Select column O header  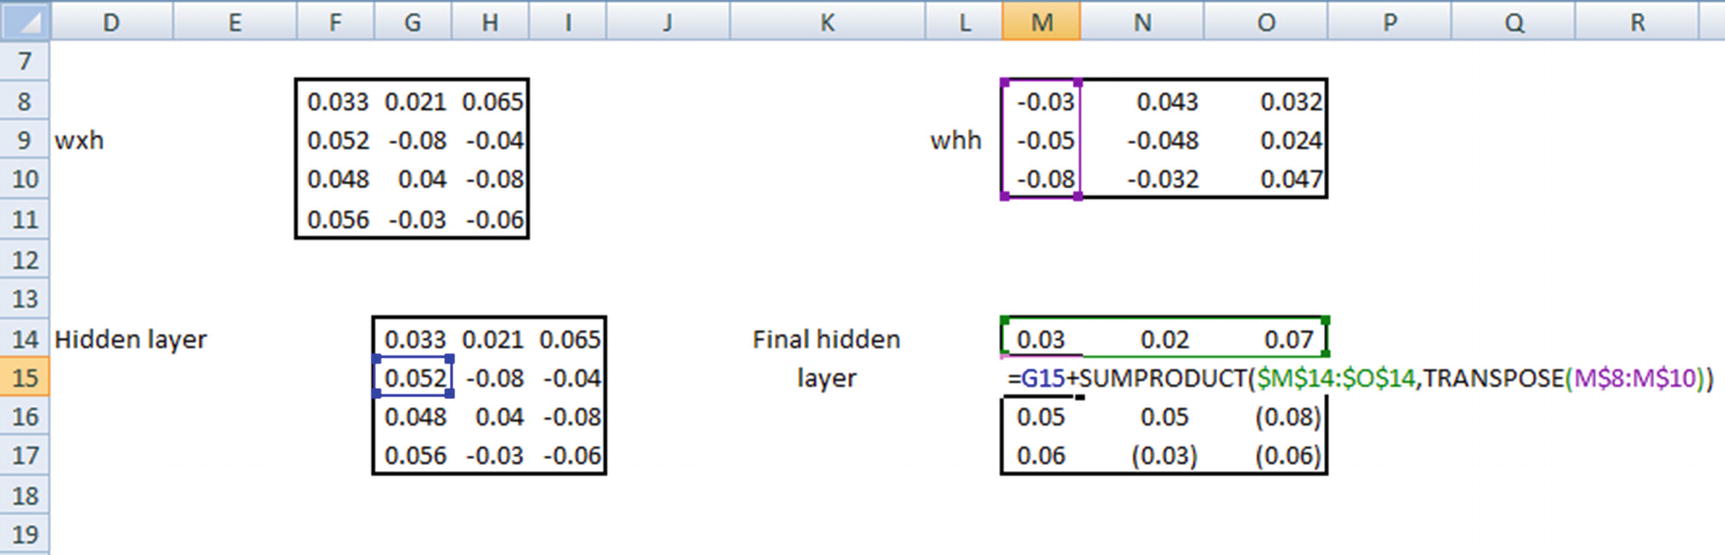tap(1266, 21)
